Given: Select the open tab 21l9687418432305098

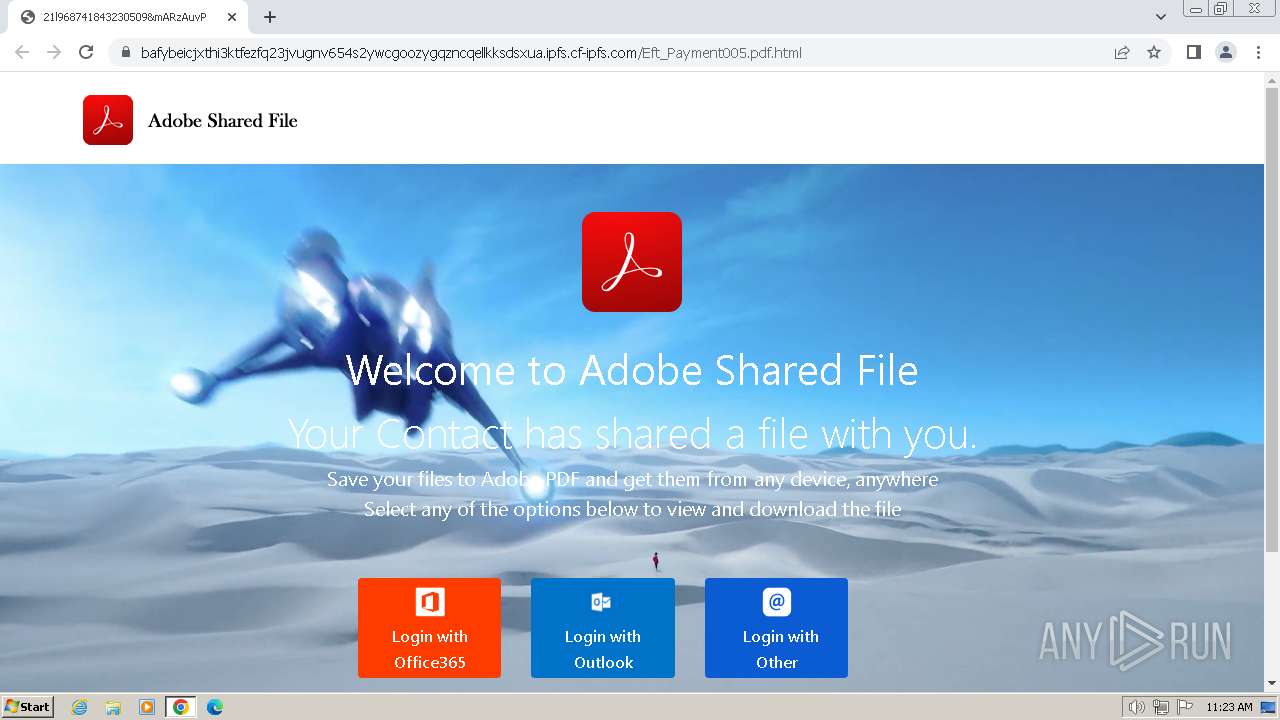Looking at the screenshot, I should [129, 17].
